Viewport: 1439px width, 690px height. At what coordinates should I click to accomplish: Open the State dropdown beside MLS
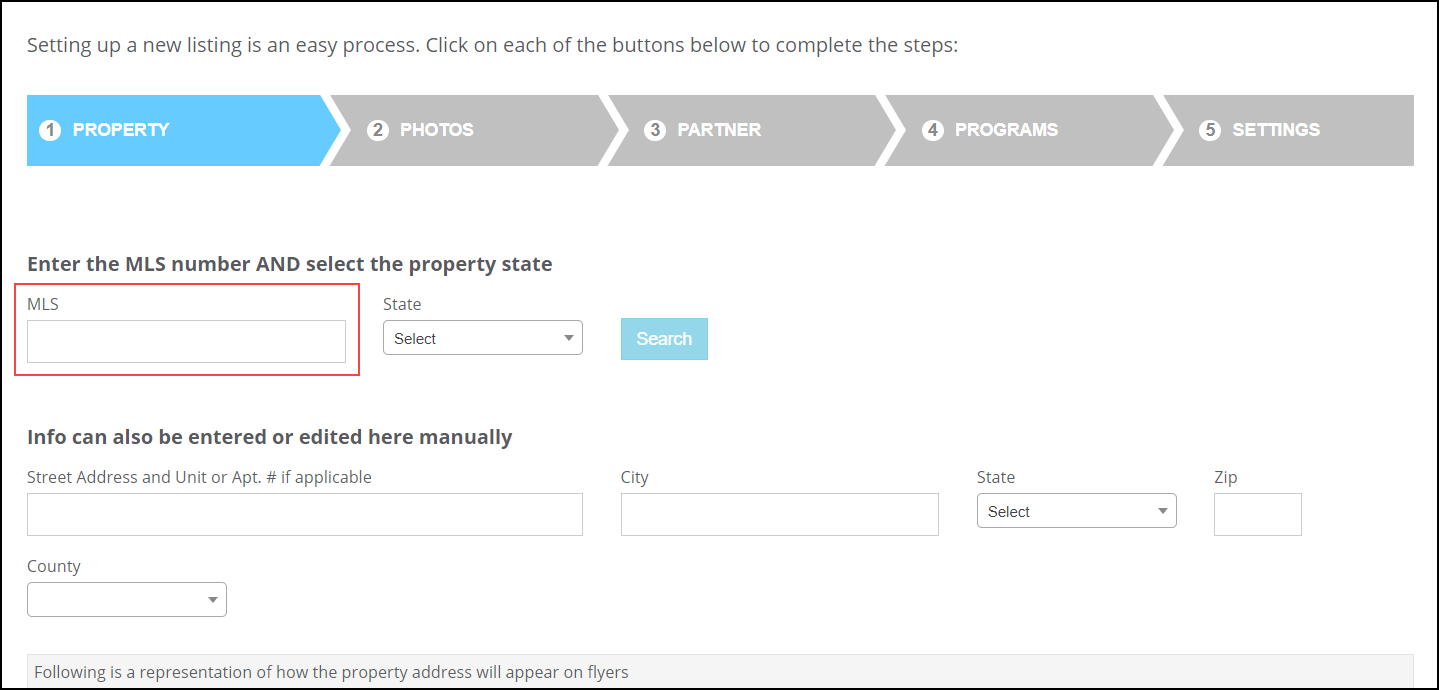483,338
